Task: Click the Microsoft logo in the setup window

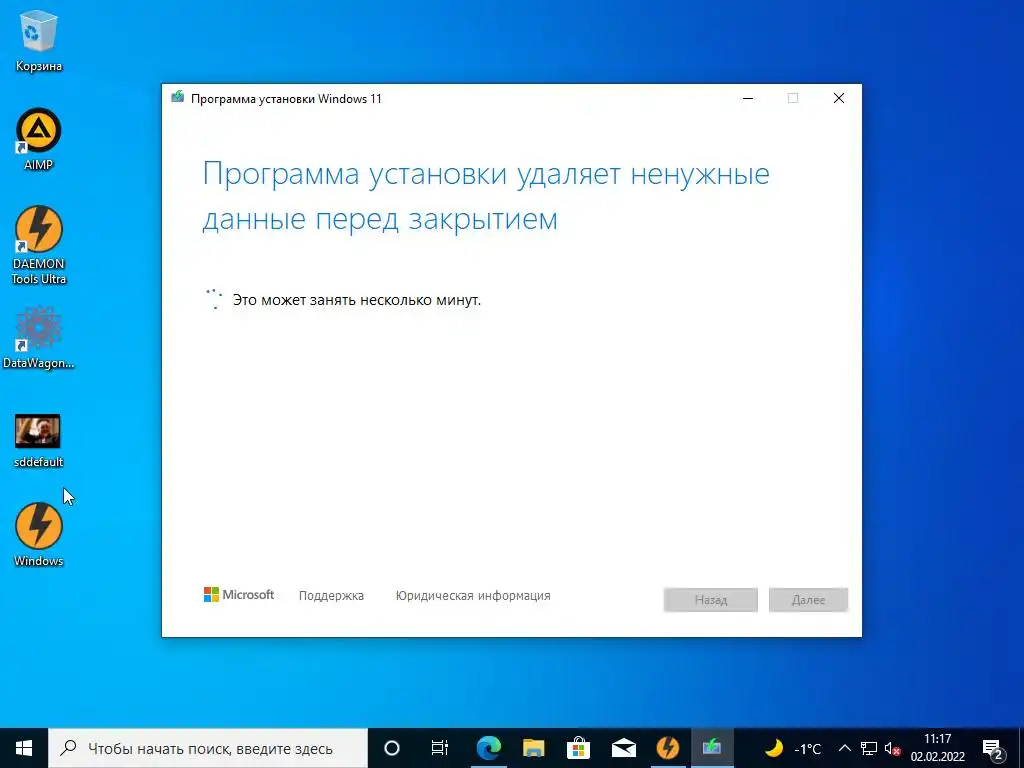Action: (239, 595)
